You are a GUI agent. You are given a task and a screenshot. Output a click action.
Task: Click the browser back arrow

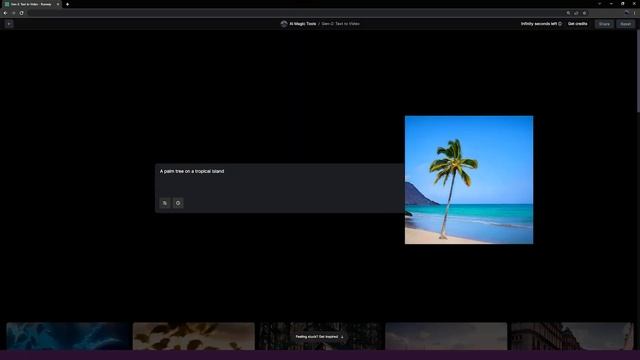(x=5, y=13)
